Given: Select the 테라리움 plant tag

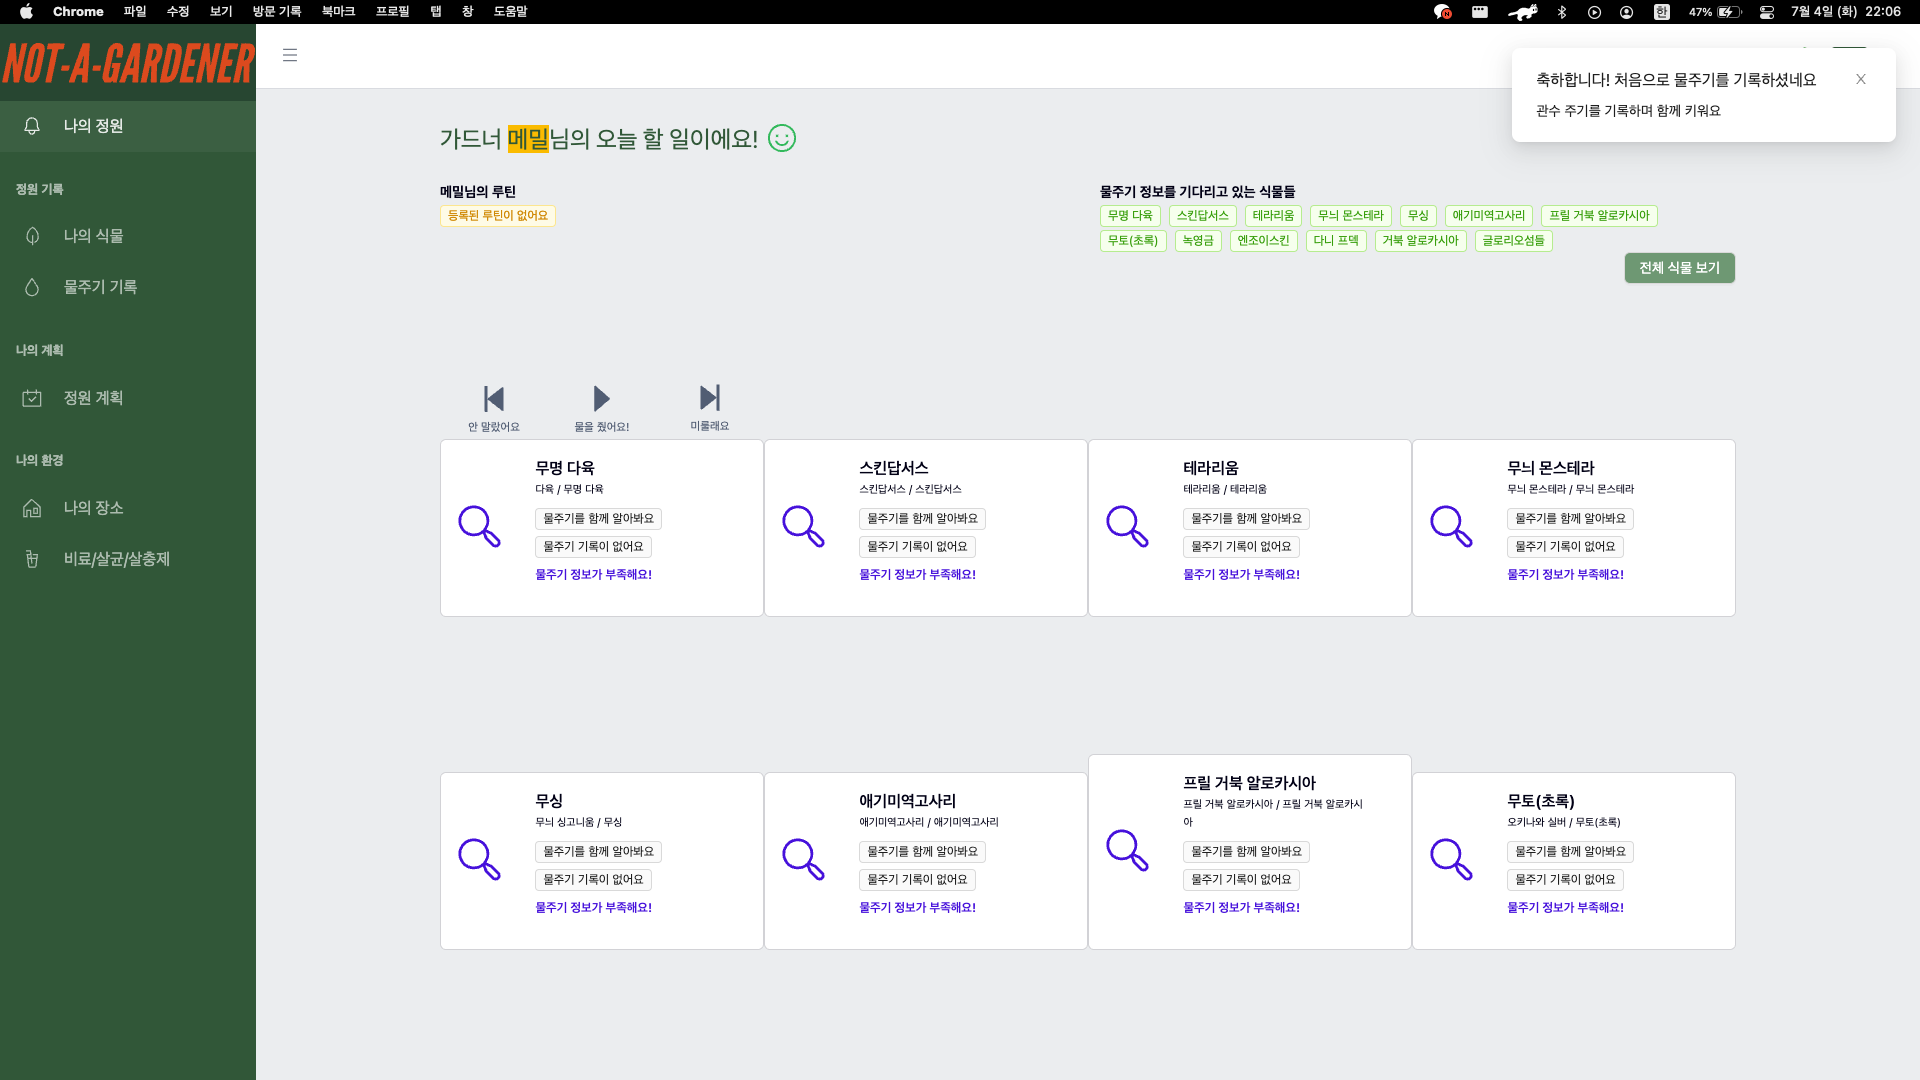Looking at the screenshot, I should click(1273, 216).
